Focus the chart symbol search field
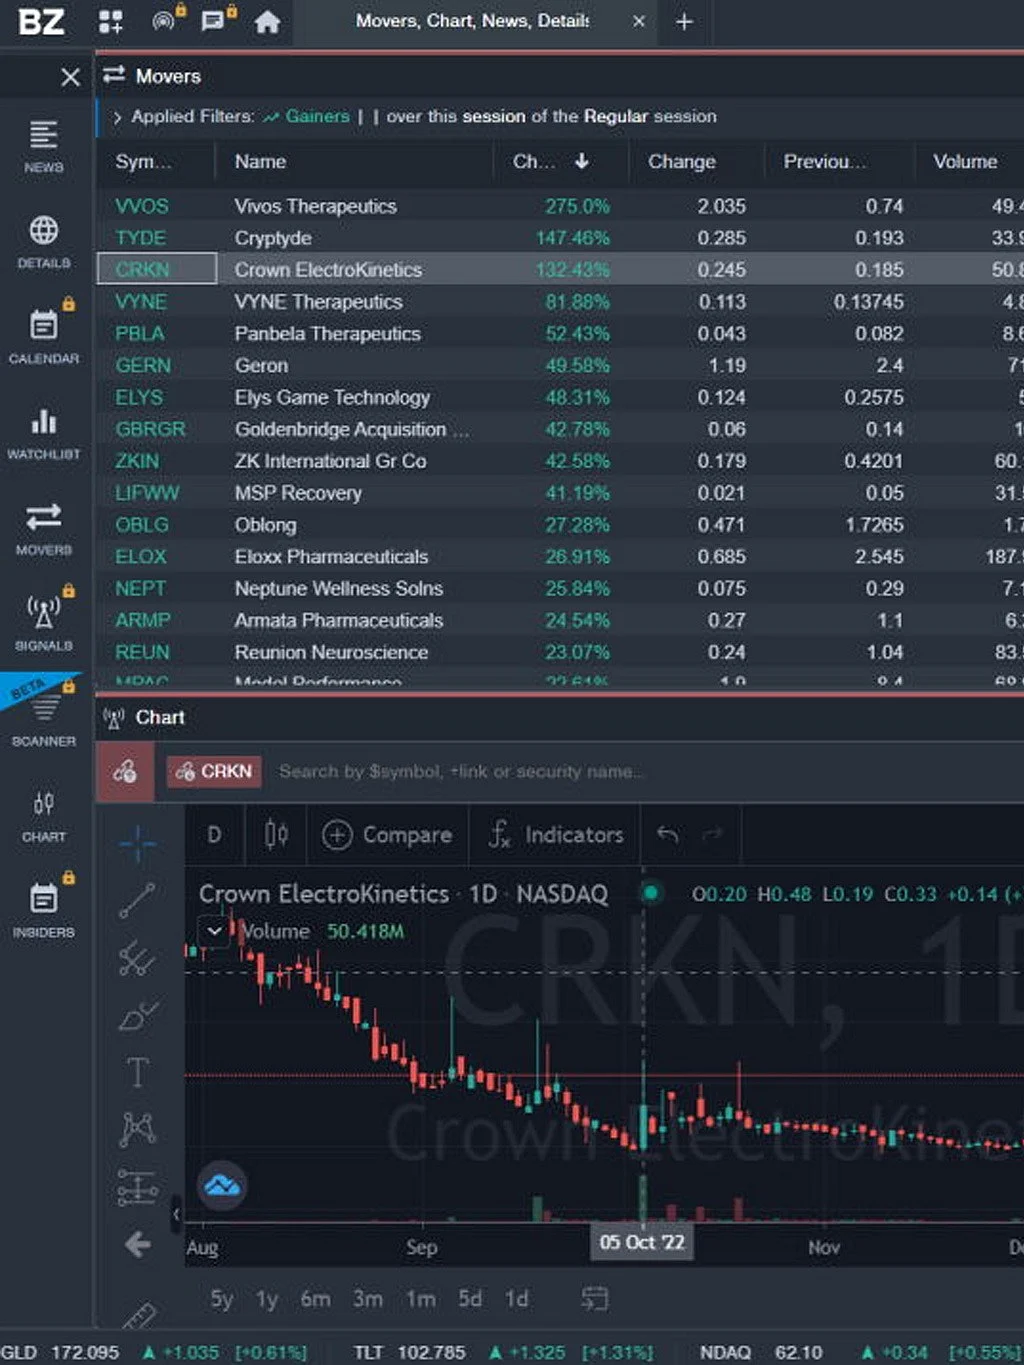1024x1365 pixels. tap(462, 772)
